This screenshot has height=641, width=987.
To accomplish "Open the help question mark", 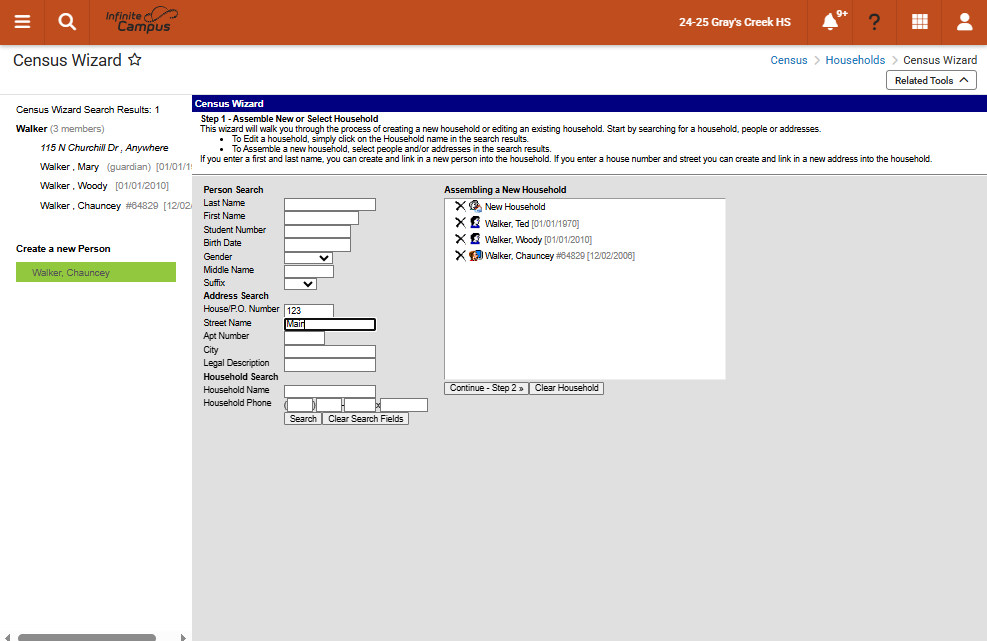I will 874,22.
